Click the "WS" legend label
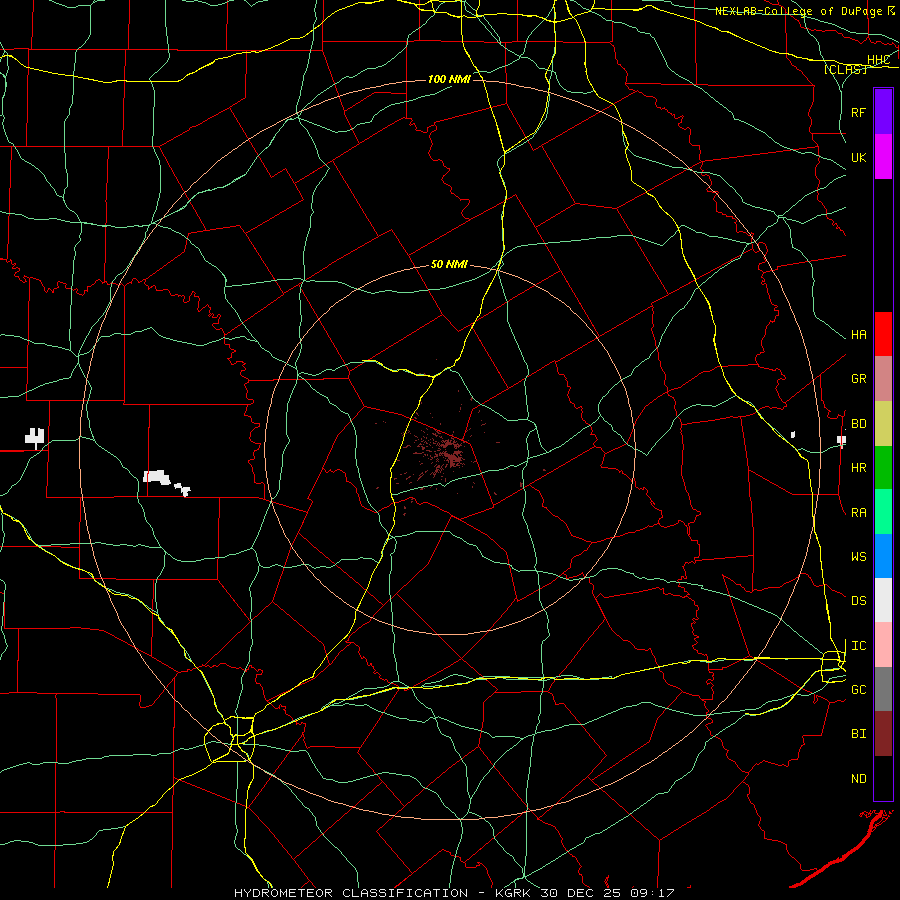900x900 pixels. (858, 557)
